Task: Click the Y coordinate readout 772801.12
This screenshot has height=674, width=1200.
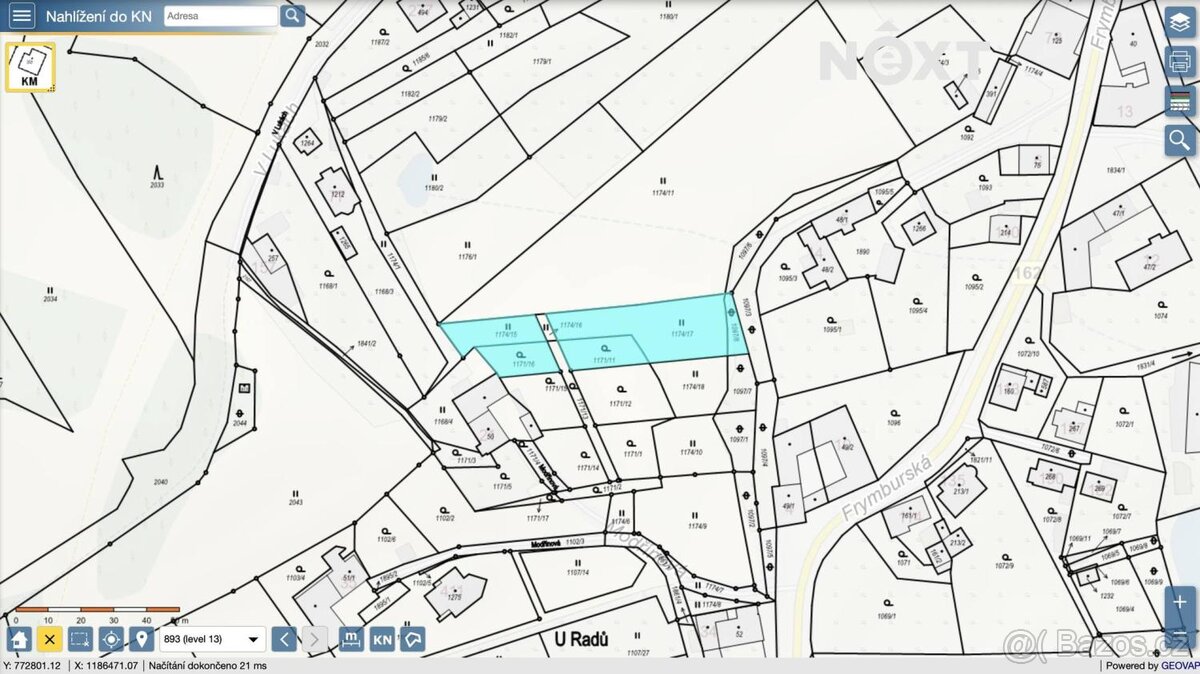Action: pyautogui.click(x=32, y=666)
